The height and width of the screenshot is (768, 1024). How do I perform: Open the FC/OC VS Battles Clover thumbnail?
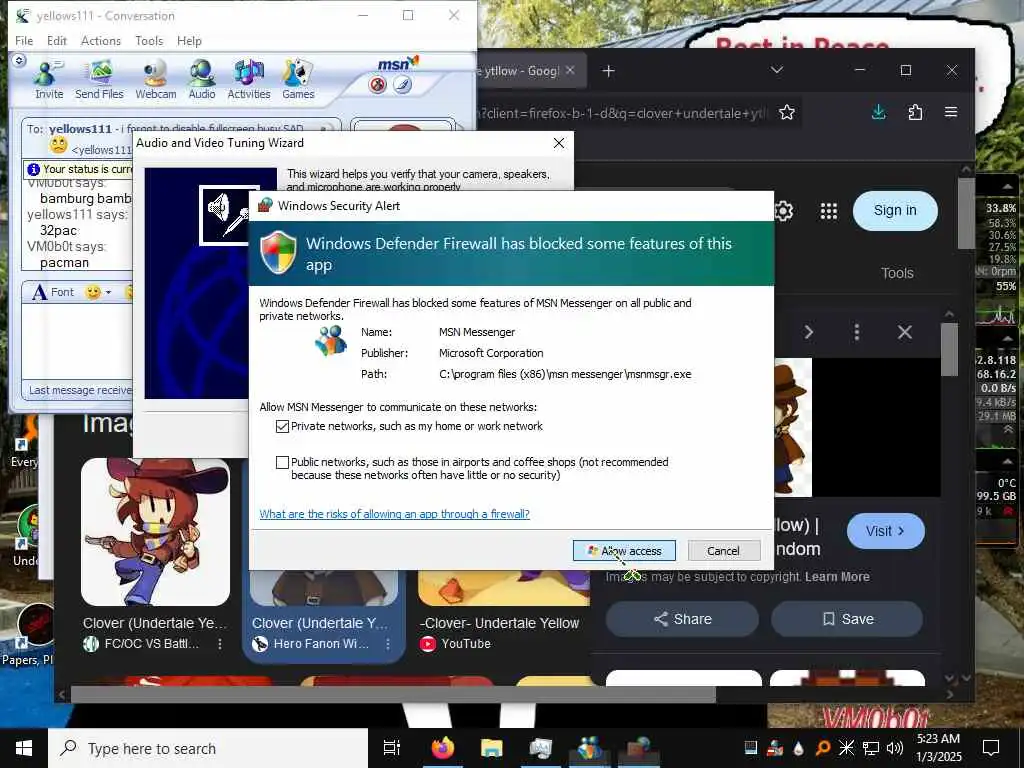[x=155, y=532]
